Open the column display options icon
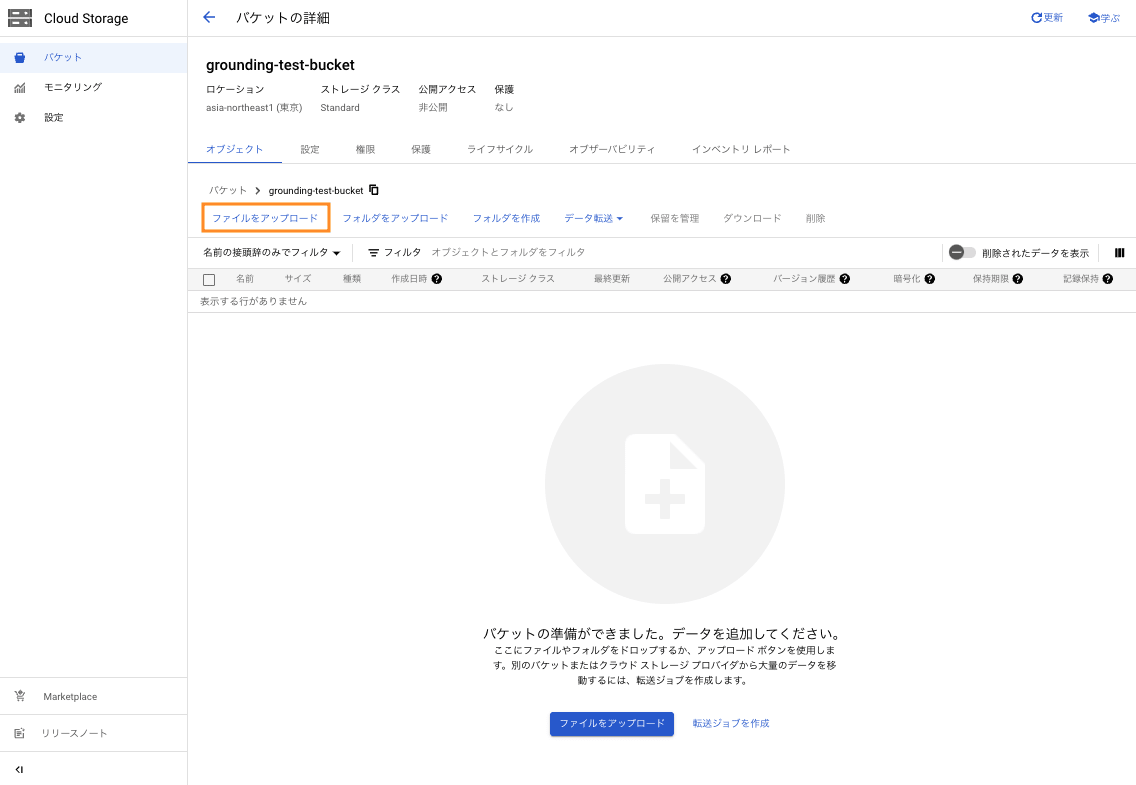1136x785 pixels. [1119, 253]
